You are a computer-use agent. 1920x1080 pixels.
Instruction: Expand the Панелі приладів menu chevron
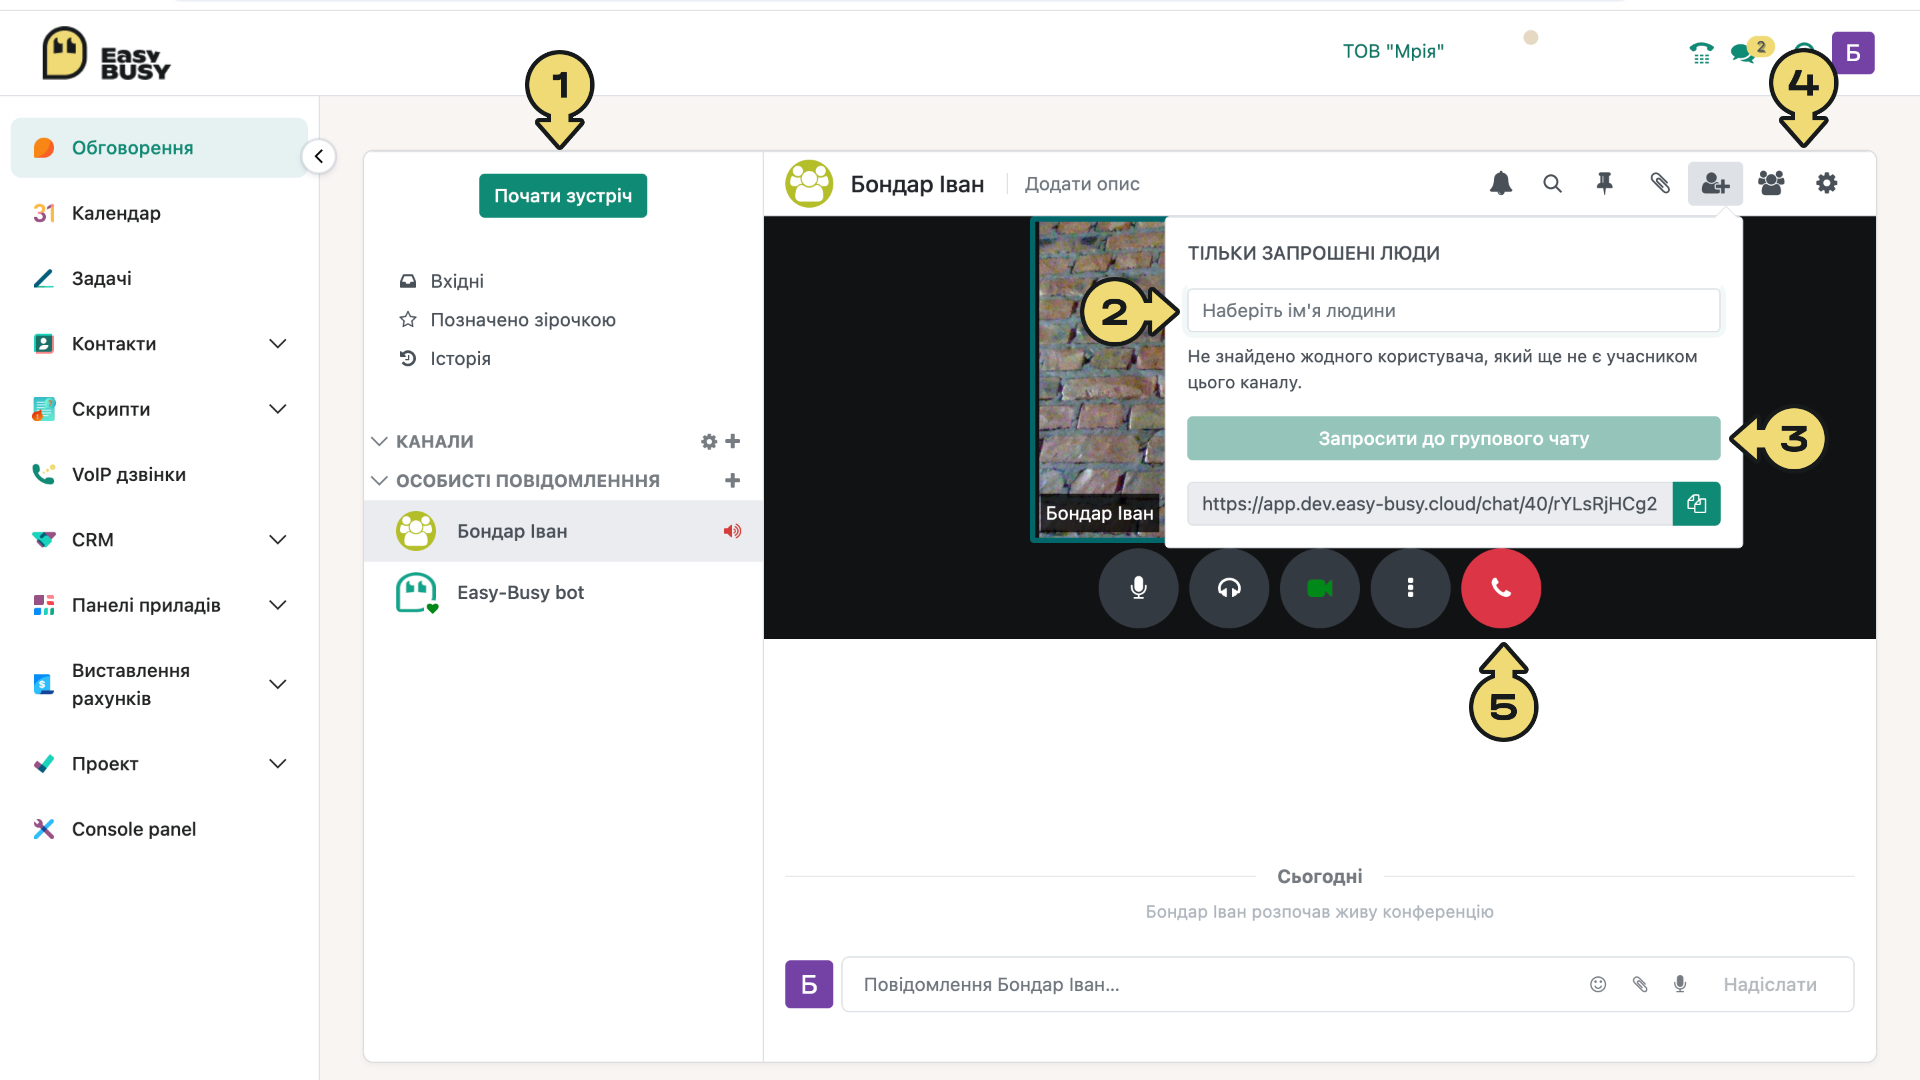pos(278,605)
